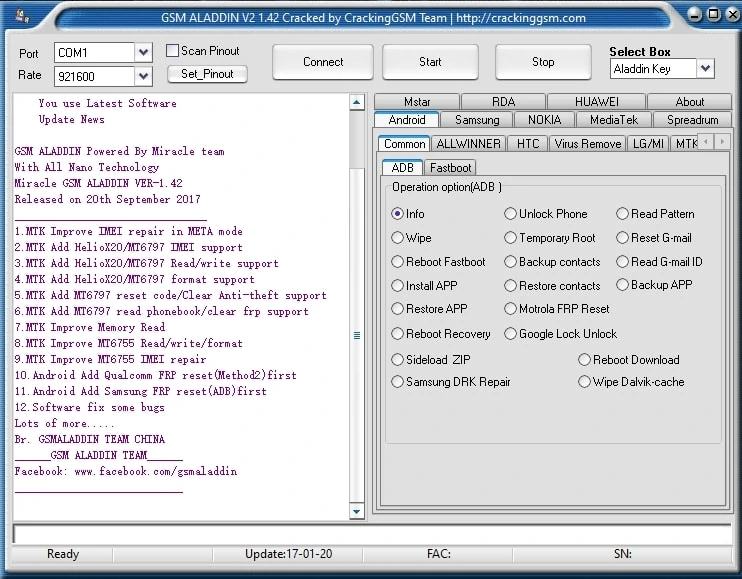This screenshot has height=579, width=742.
Task: Click the Start button
Action: [x=430, y=62]
